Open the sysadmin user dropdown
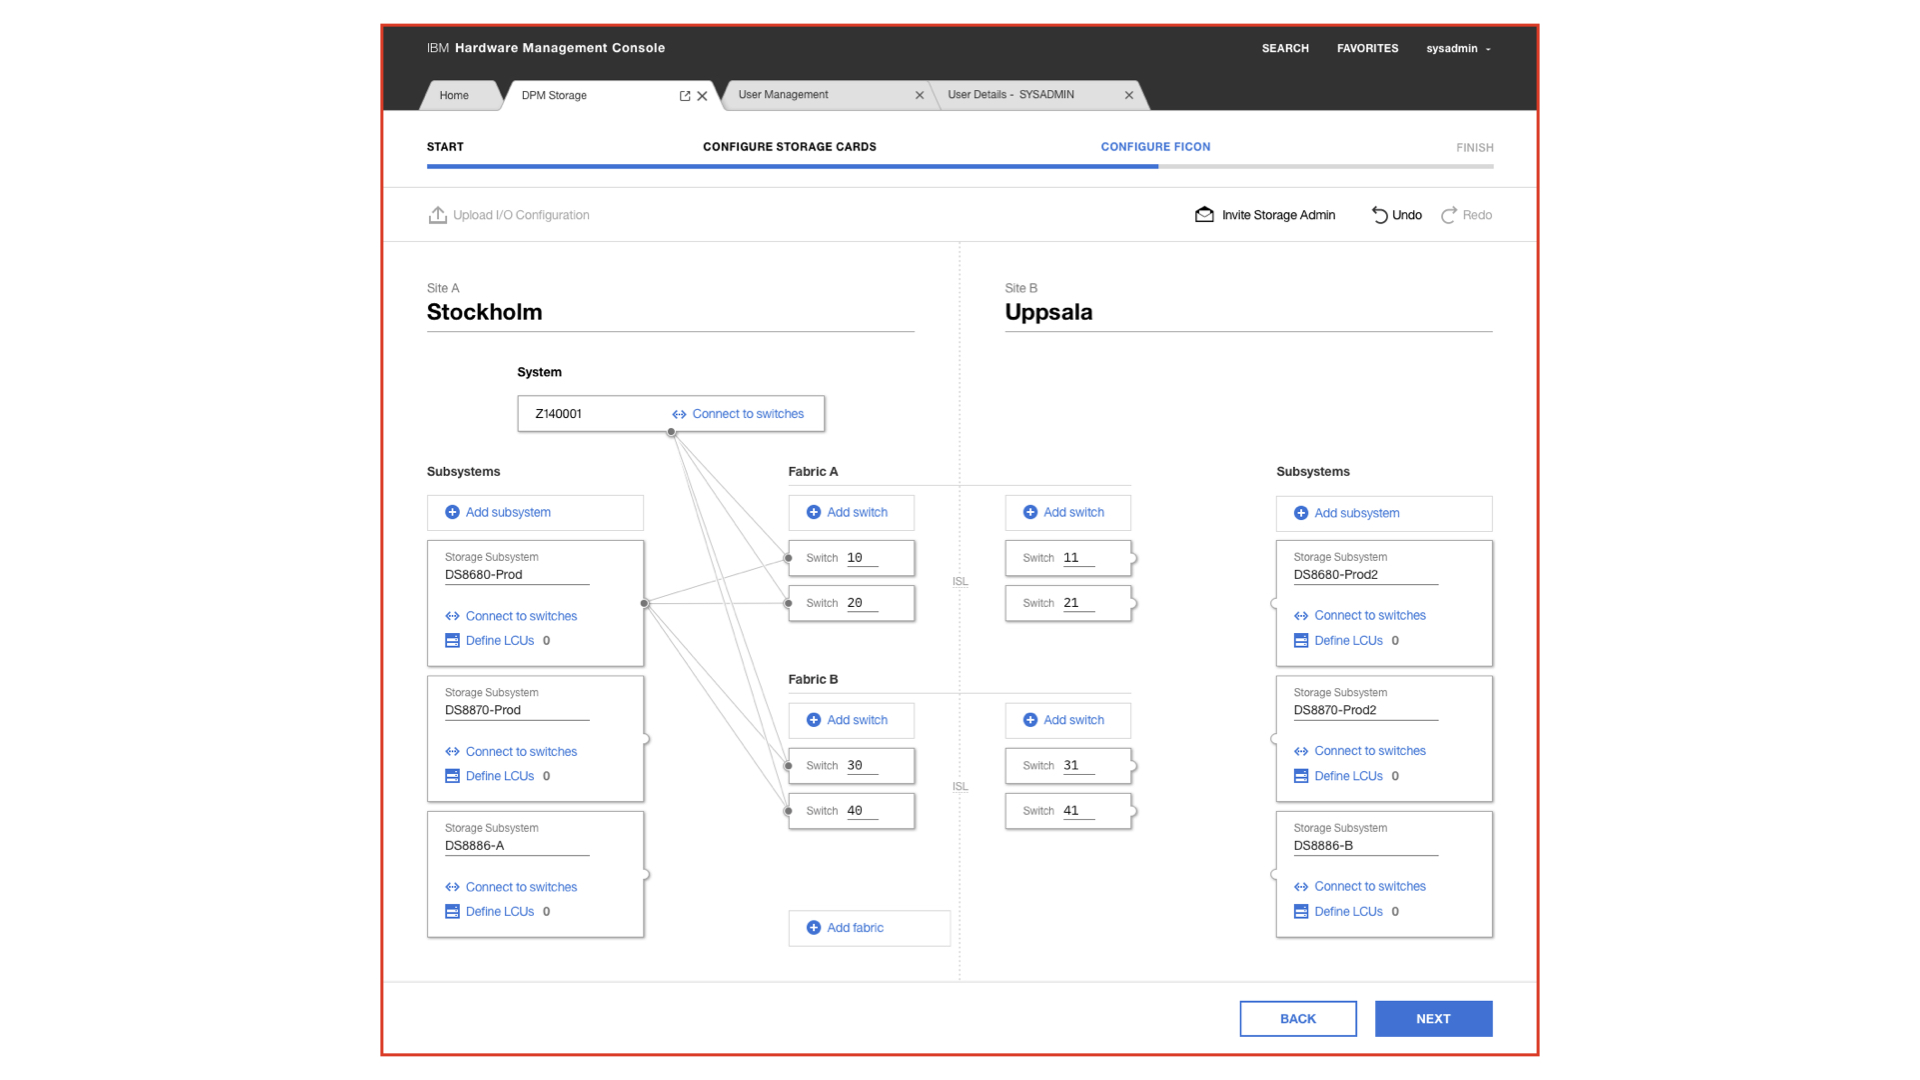This screenshot has height=1080, width=1920. click(x=1458, y=48)
